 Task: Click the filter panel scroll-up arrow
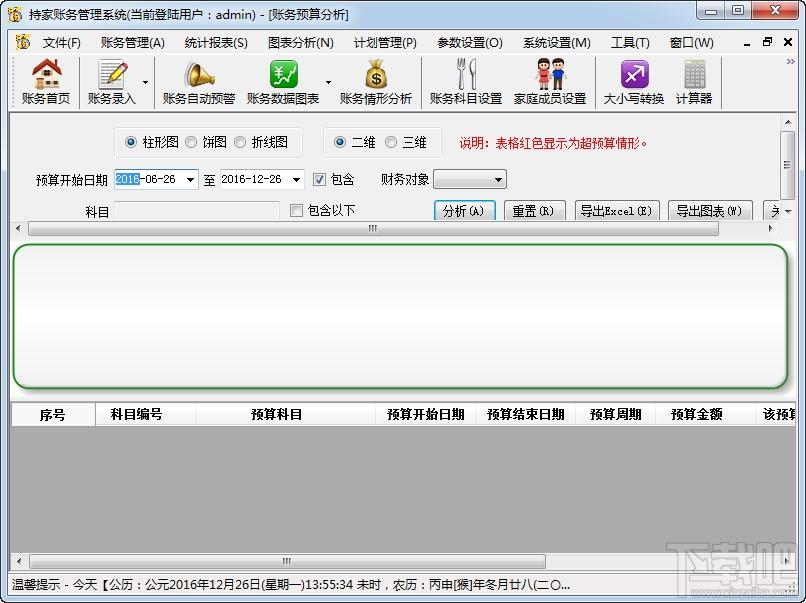(x=787, y=122)
